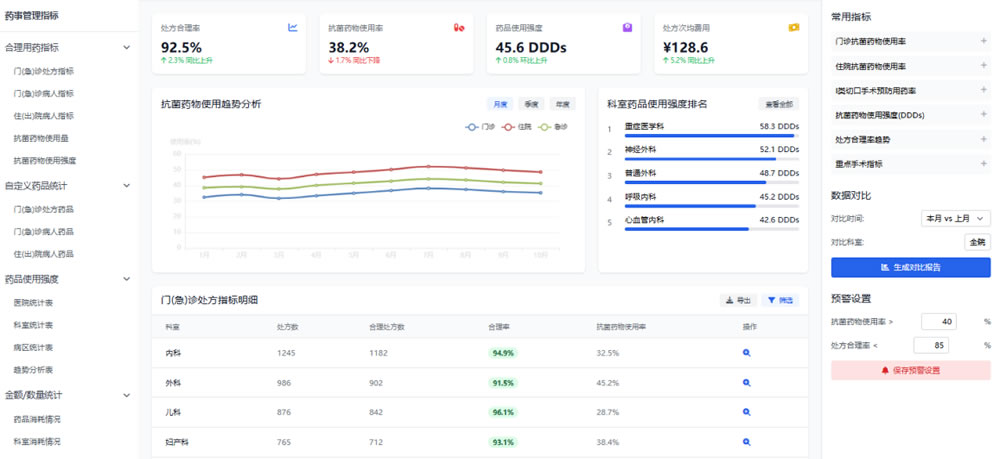Add 住院抗菌药物使用率 with its plus icon

pos(983,66)
